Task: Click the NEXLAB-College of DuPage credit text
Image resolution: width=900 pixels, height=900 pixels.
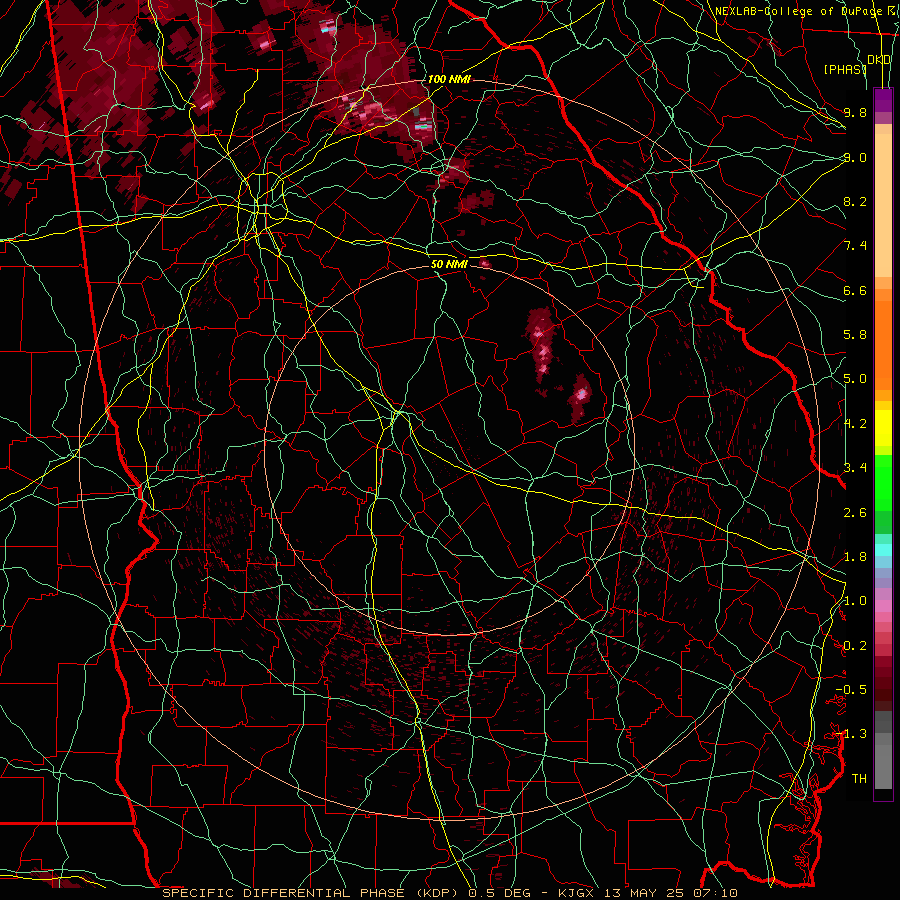Action: (798, 11)
